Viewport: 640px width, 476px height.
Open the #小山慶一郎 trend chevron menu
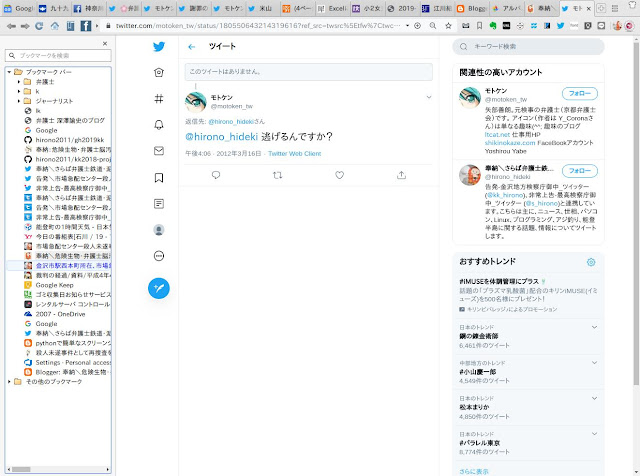coord(594,363)
